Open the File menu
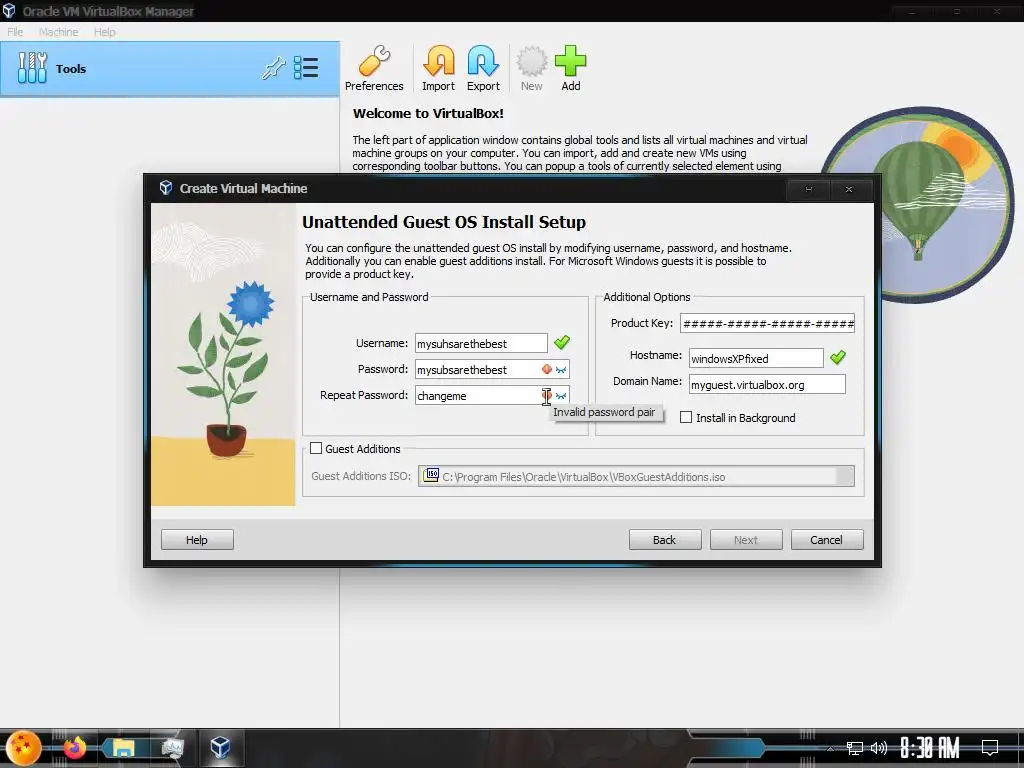The height and width of the screenshot is (768, 1024). point(15,32)
